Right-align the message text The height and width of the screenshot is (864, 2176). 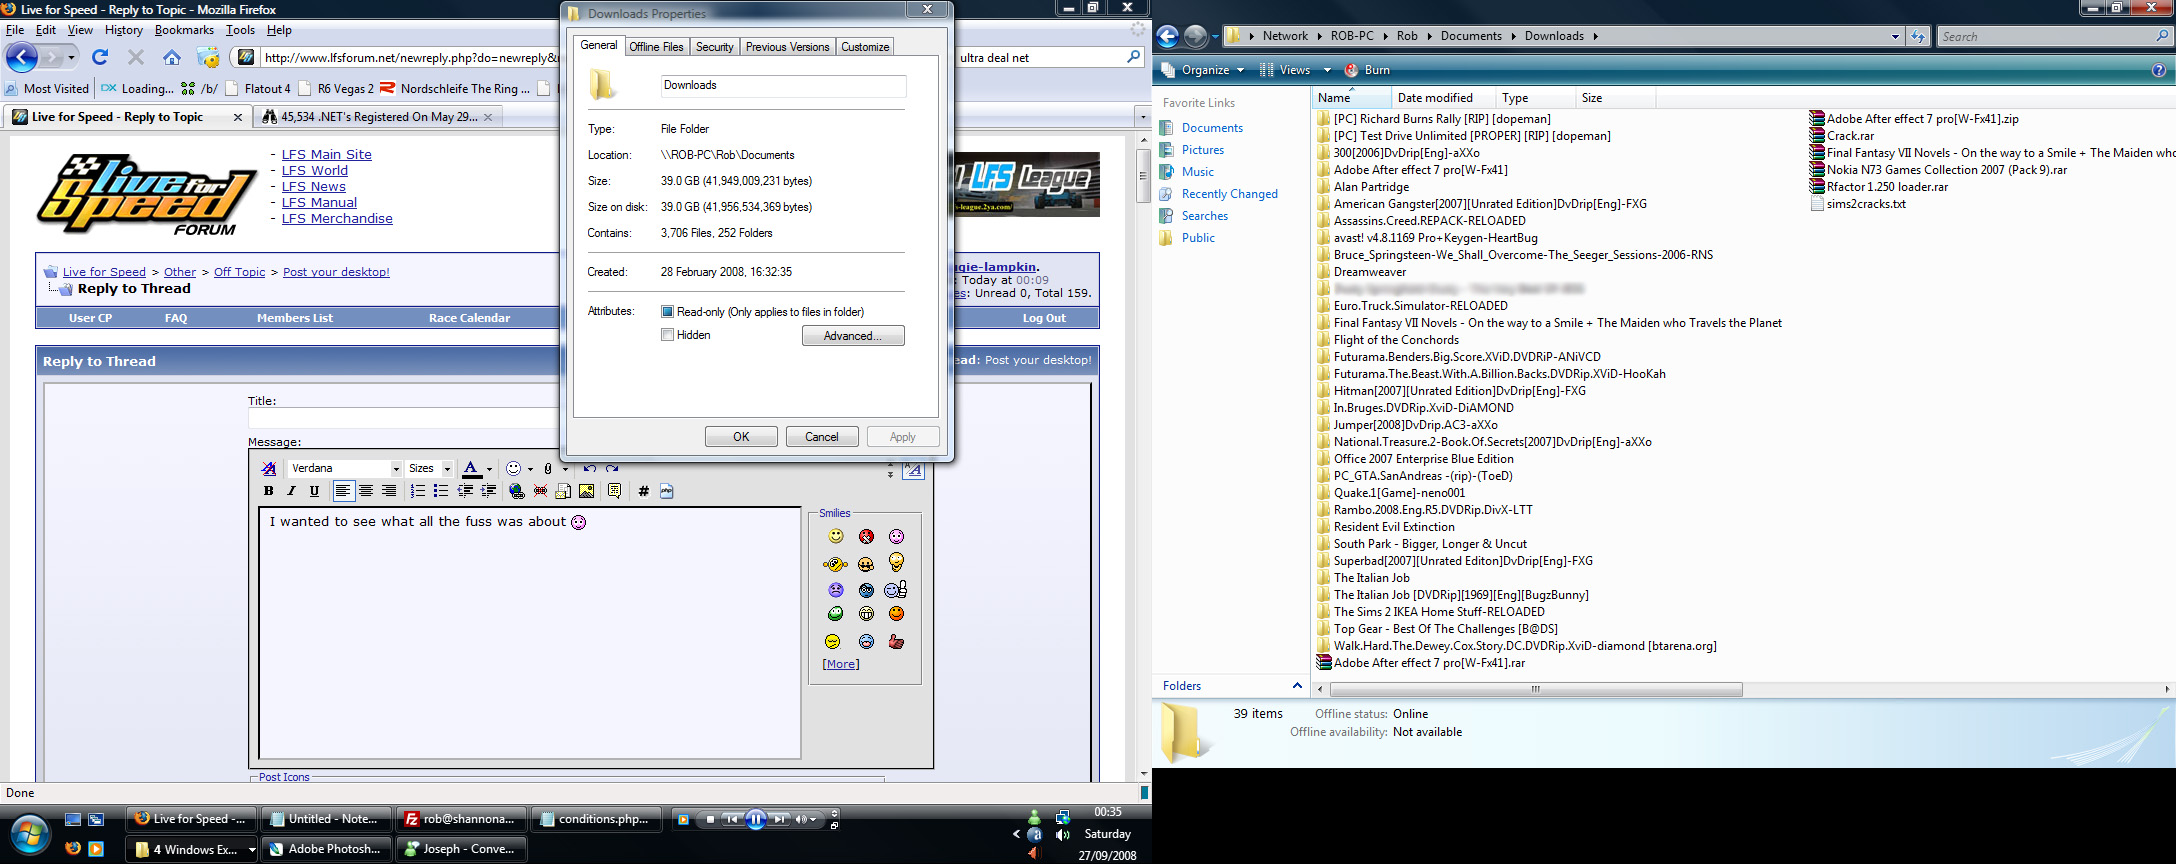point(389,491)
